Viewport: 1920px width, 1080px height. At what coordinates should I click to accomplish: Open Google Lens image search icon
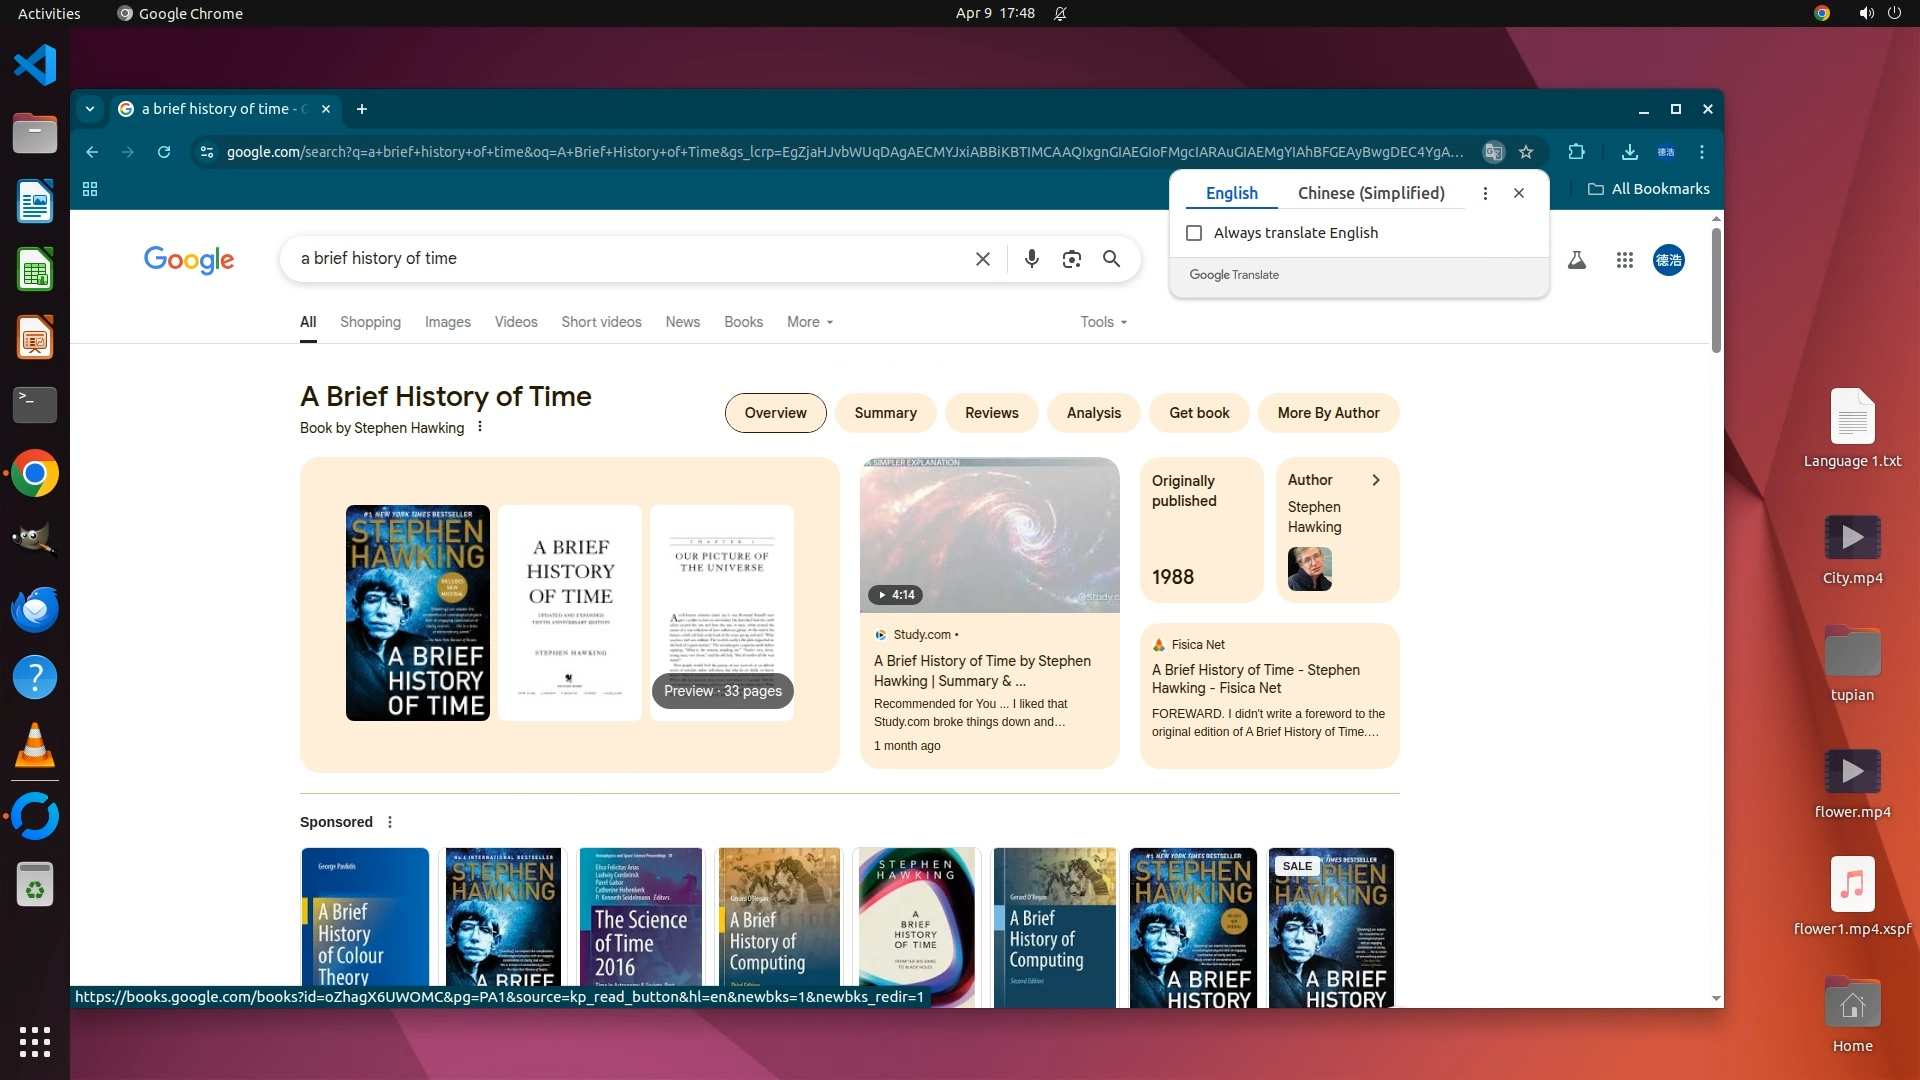1071,259
